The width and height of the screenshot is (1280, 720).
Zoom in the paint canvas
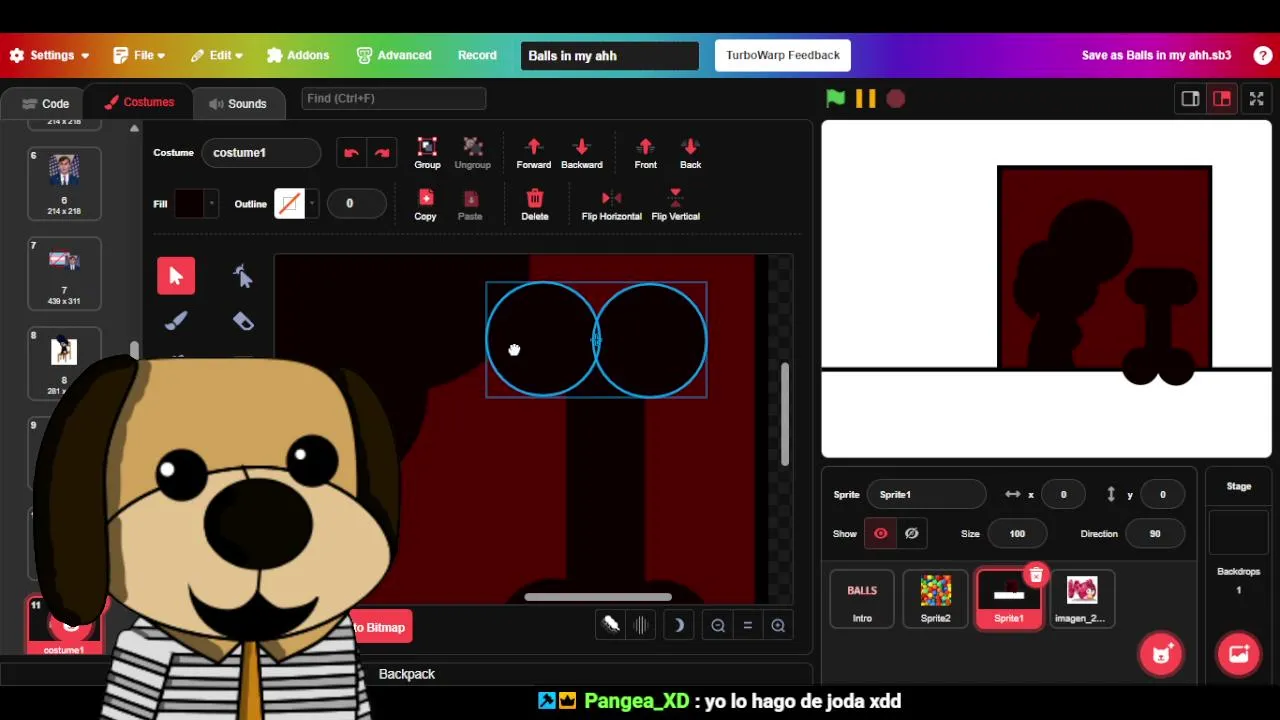click(778, 625)
